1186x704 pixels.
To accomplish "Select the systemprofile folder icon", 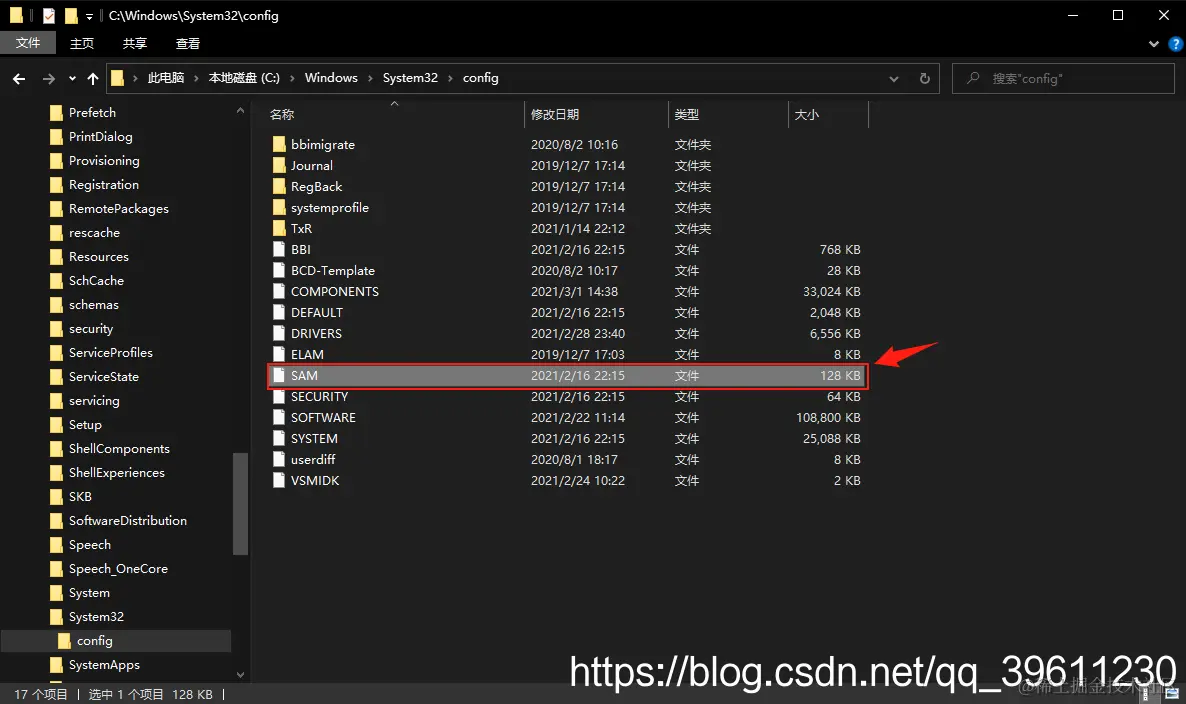I will pyautogui.click(x=279, y=207).
